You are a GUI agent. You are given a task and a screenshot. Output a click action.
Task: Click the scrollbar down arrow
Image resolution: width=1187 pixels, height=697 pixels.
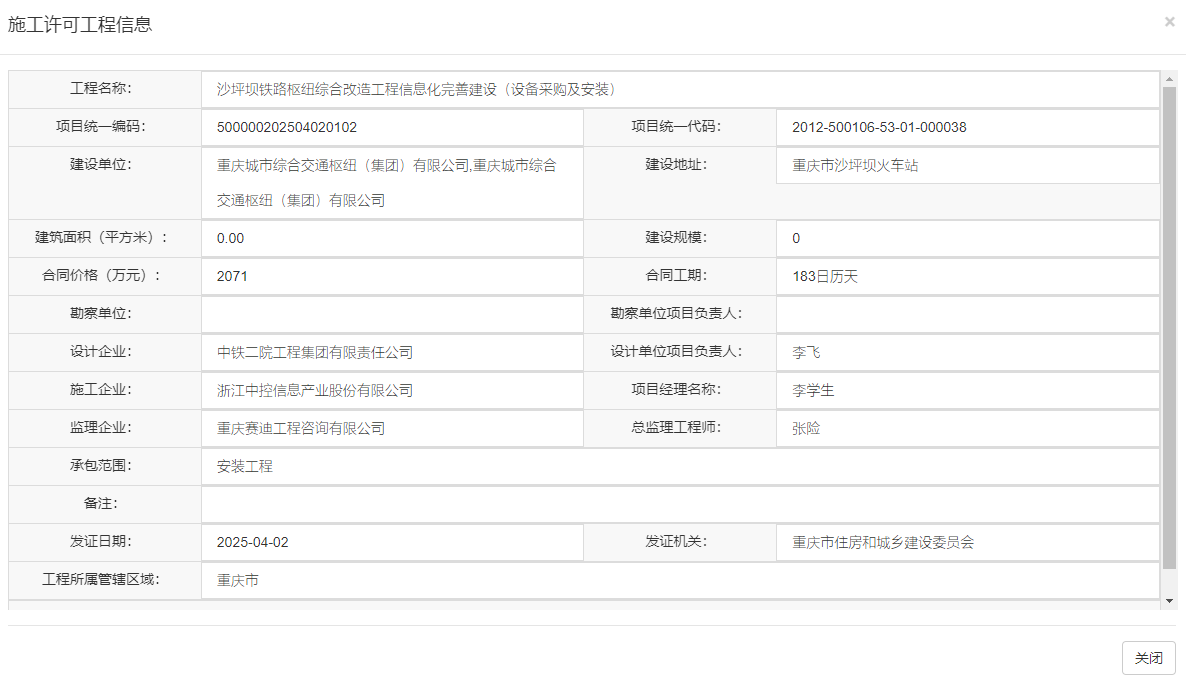1170,601
